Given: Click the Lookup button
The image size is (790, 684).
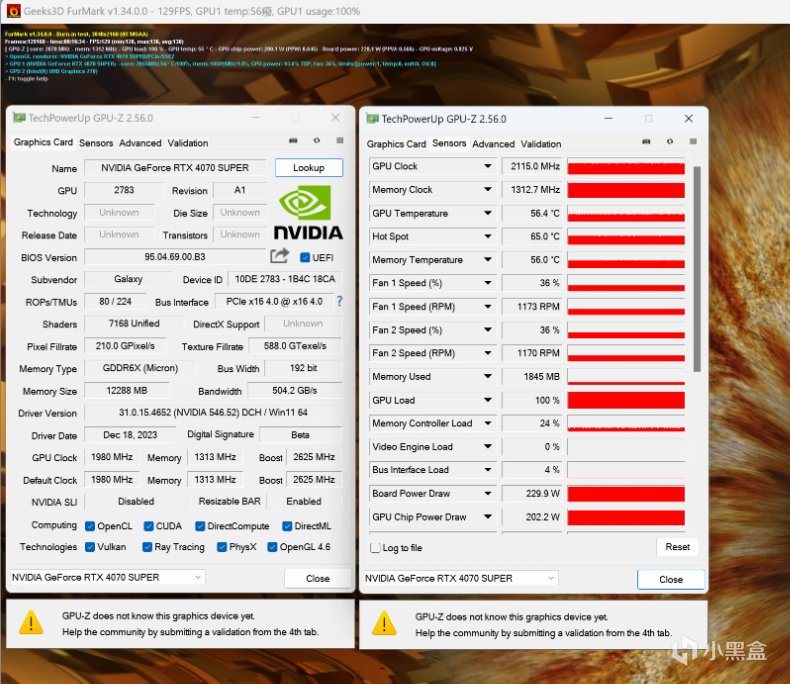Looking at the screenshot, I should click(309, 168).
